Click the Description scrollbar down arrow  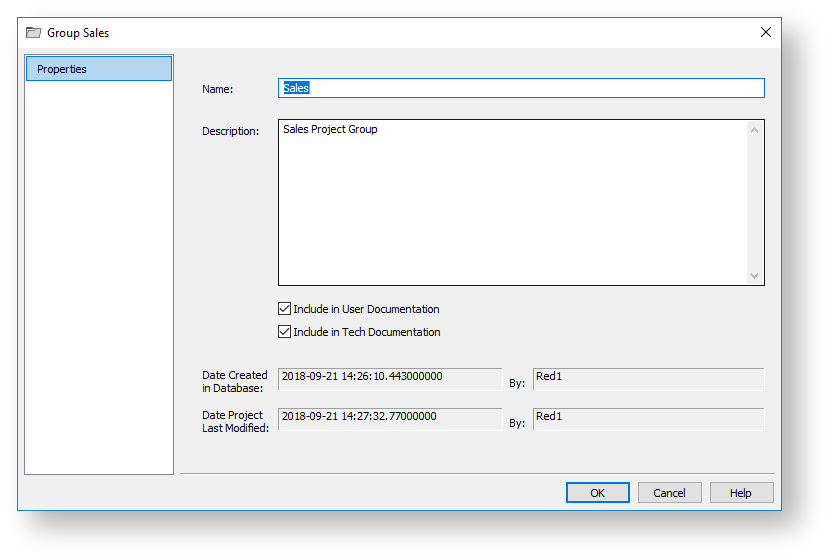point(755,276)
